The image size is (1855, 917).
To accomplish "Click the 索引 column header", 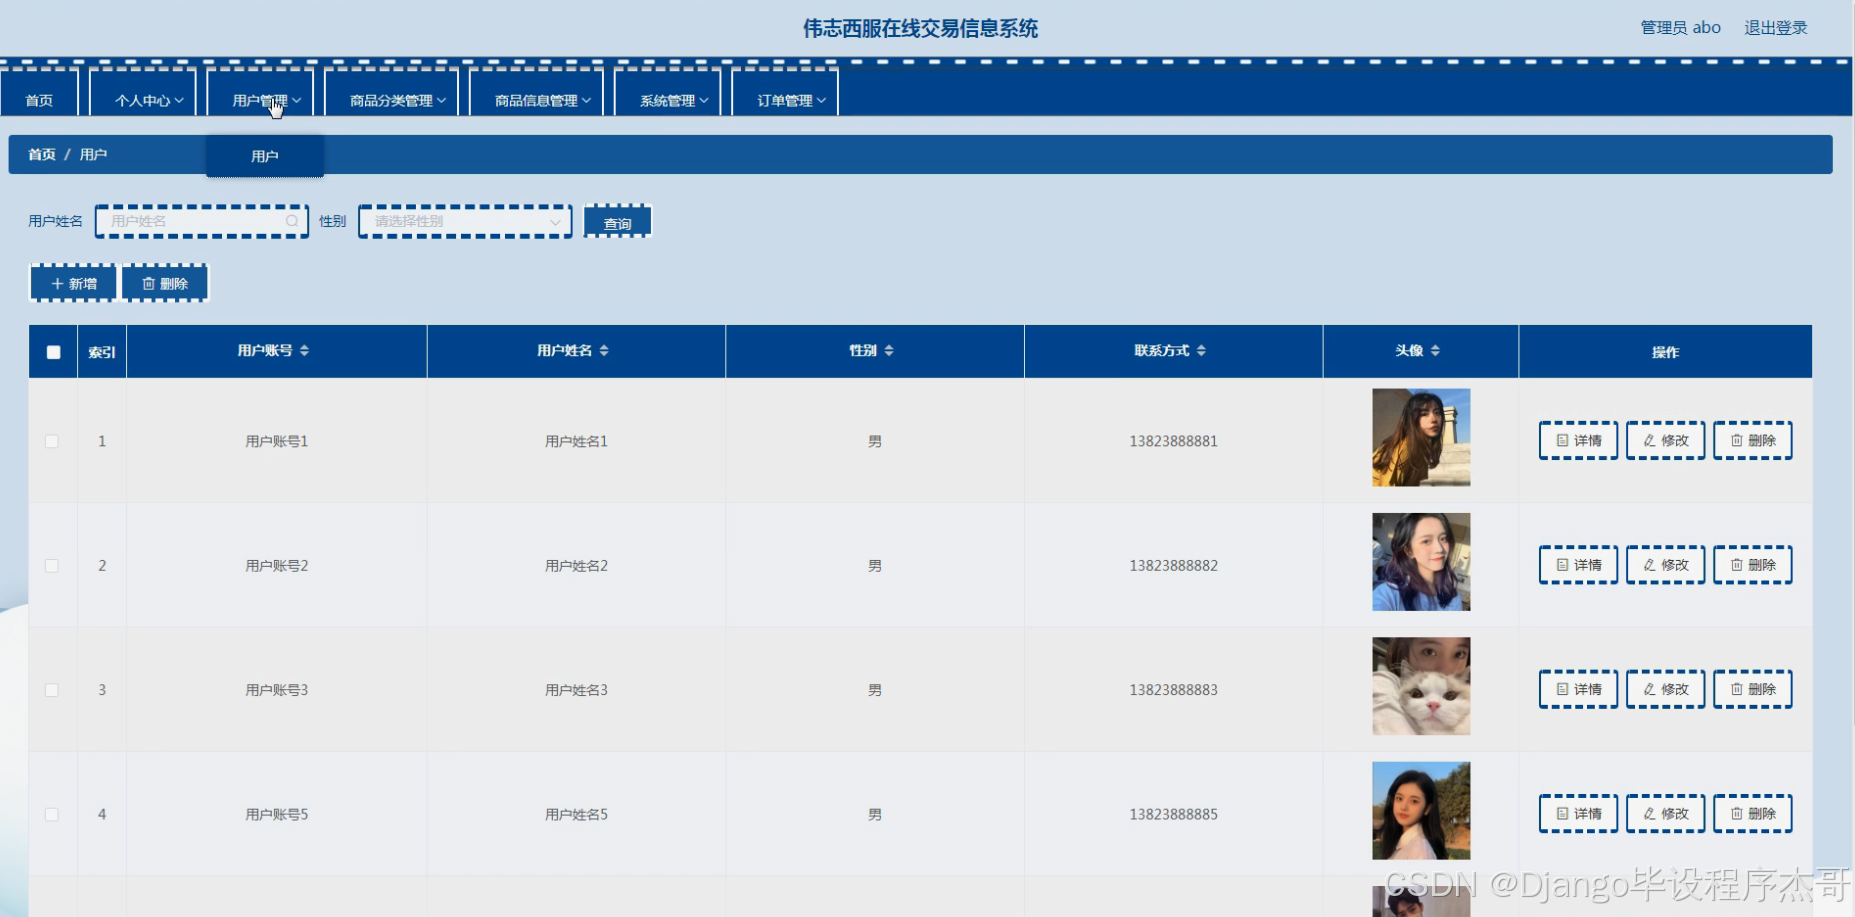I will 102,352.
